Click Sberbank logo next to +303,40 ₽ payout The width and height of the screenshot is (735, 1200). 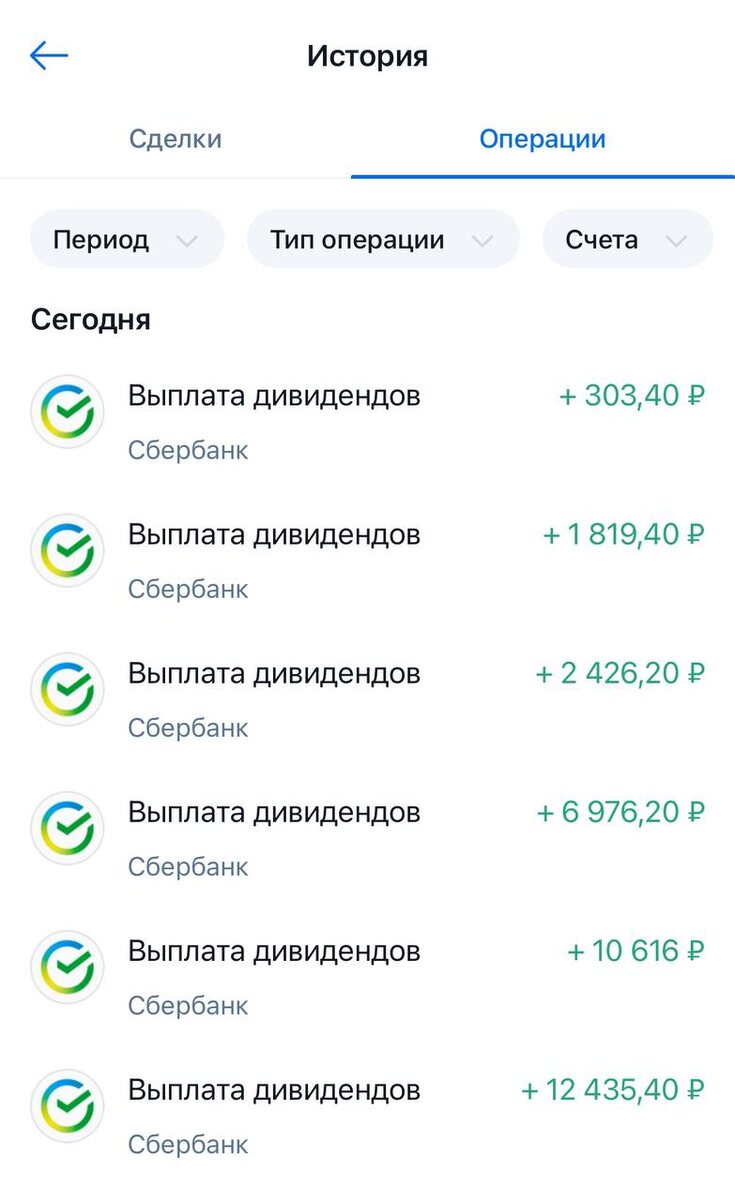68,411
